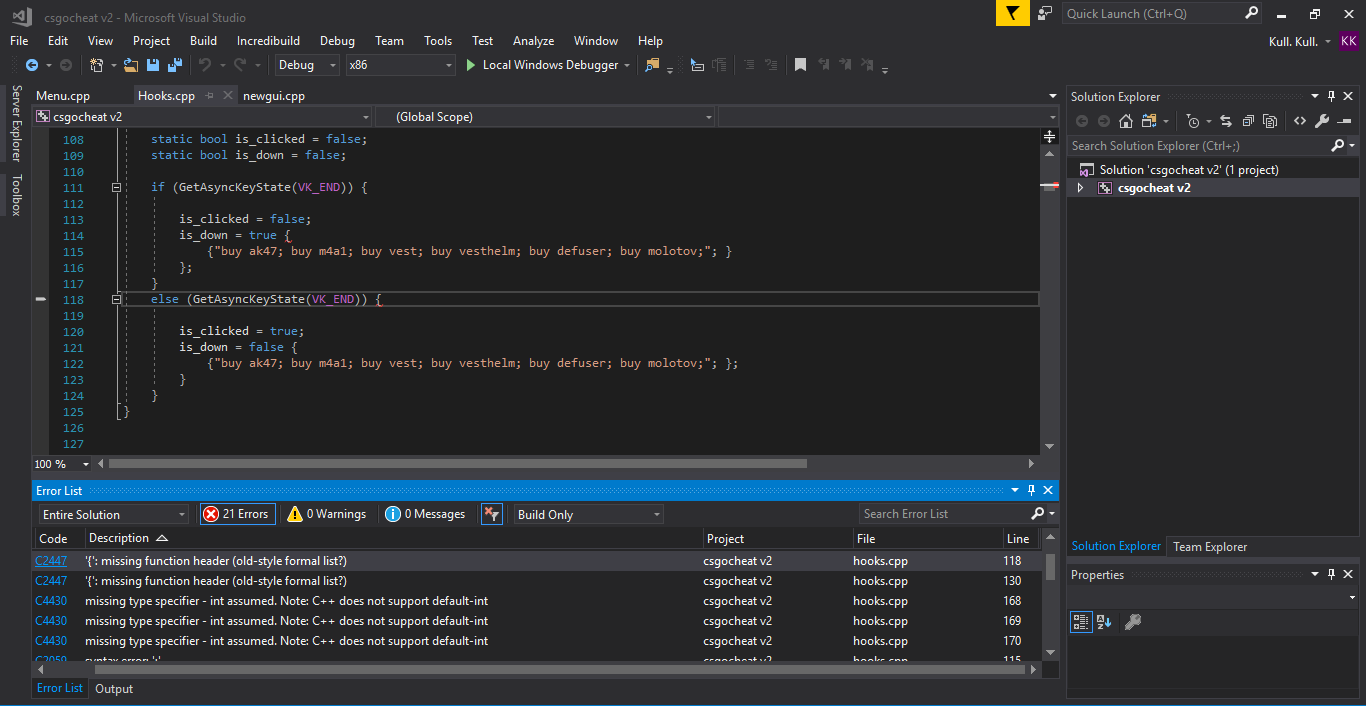Start the Local Windows Debugger
This screenshot has height=706, width=1366.
pos(541,65)
